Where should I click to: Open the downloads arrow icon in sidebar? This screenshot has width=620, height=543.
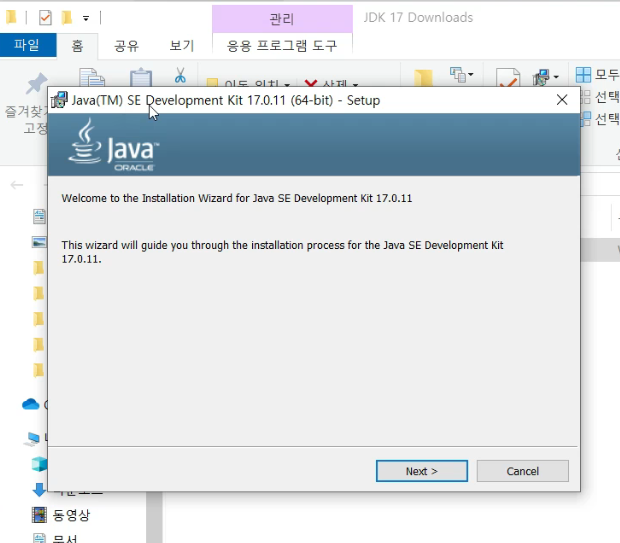point(39,490)
